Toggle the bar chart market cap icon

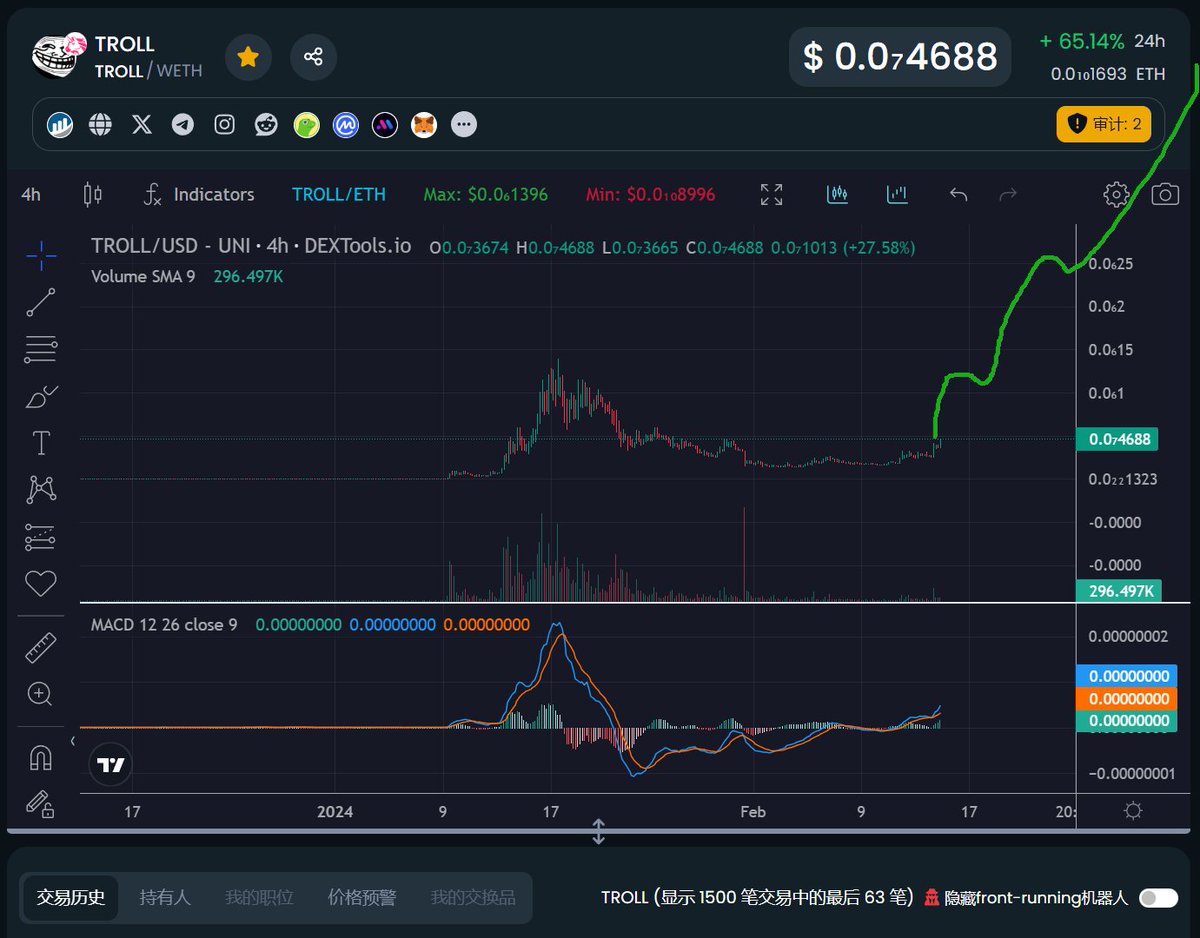(897, 194)
